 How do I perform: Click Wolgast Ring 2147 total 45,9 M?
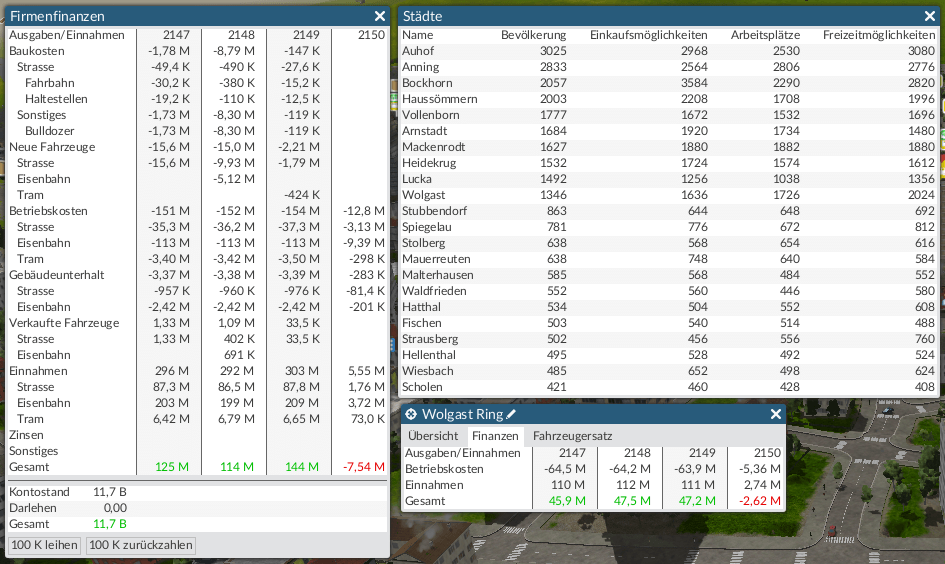(567, 501)
